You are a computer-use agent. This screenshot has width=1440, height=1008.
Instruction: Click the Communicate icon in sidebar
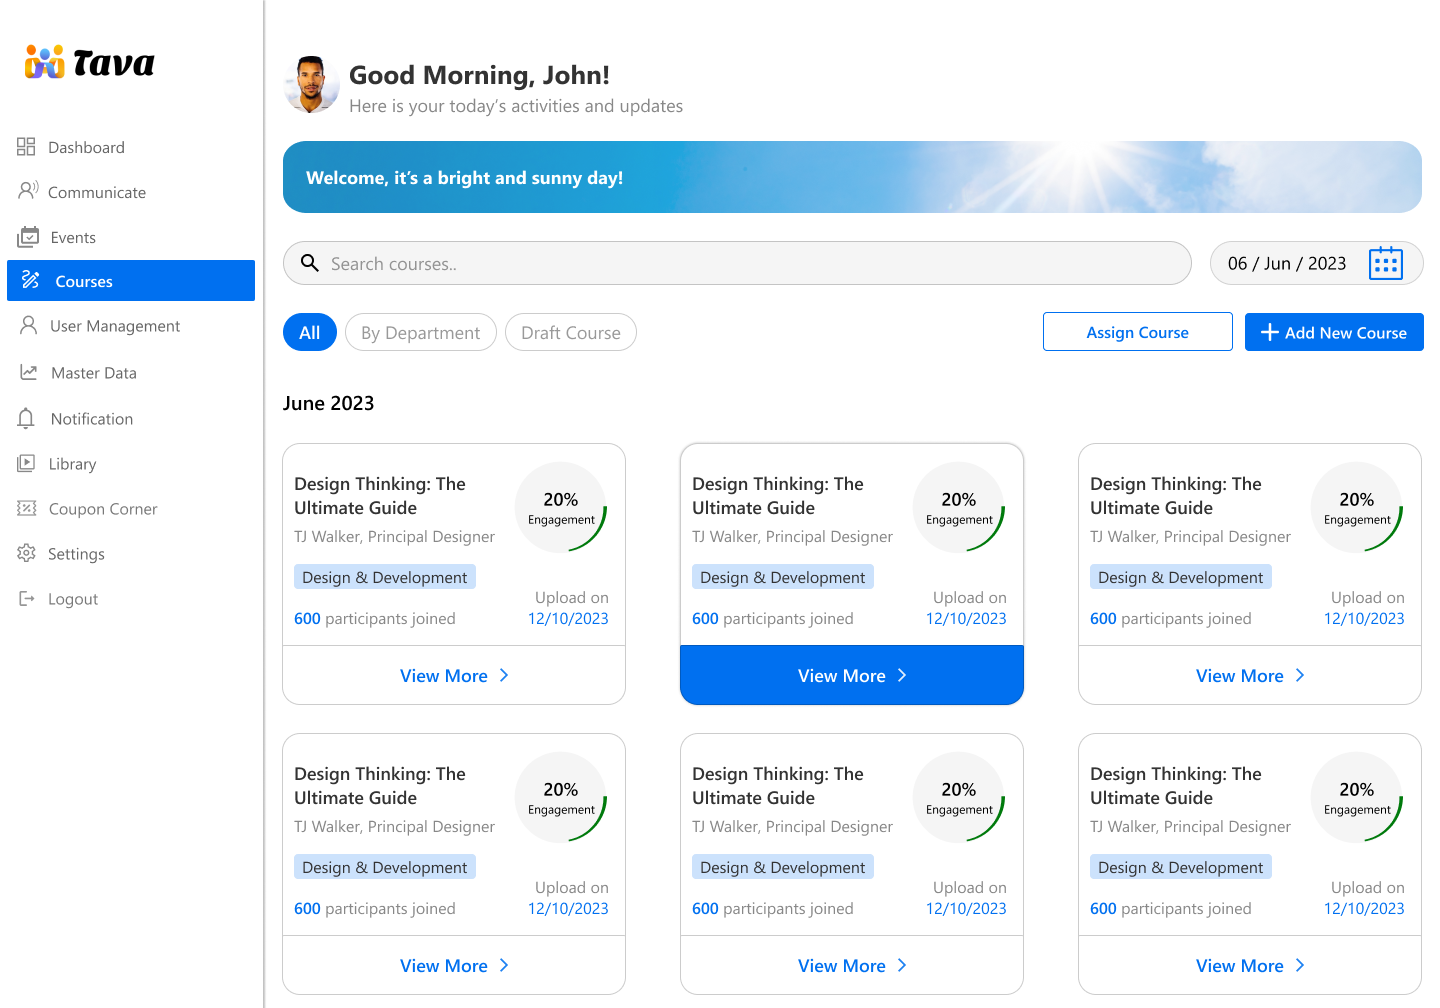pos(28,191)
